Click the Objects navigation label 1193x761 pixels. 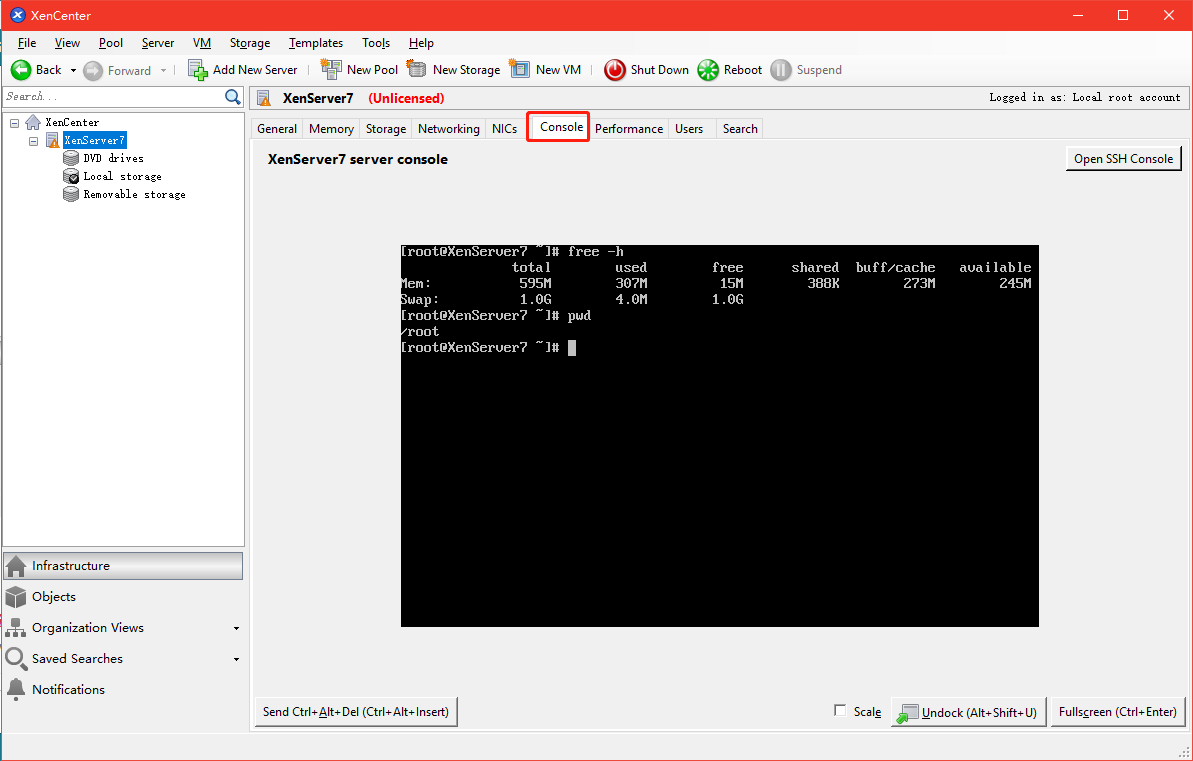tap(54, 597)
